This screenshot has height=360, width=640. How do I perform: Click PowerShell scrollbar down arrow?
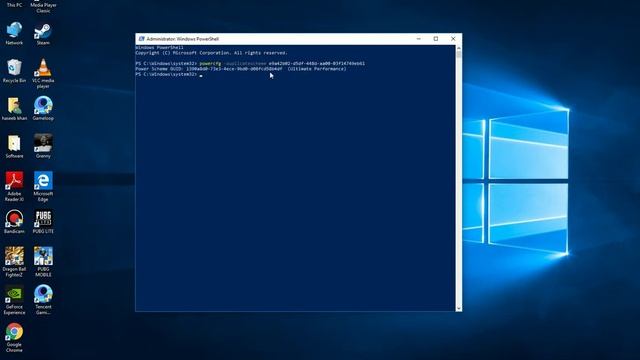[459, 309]
